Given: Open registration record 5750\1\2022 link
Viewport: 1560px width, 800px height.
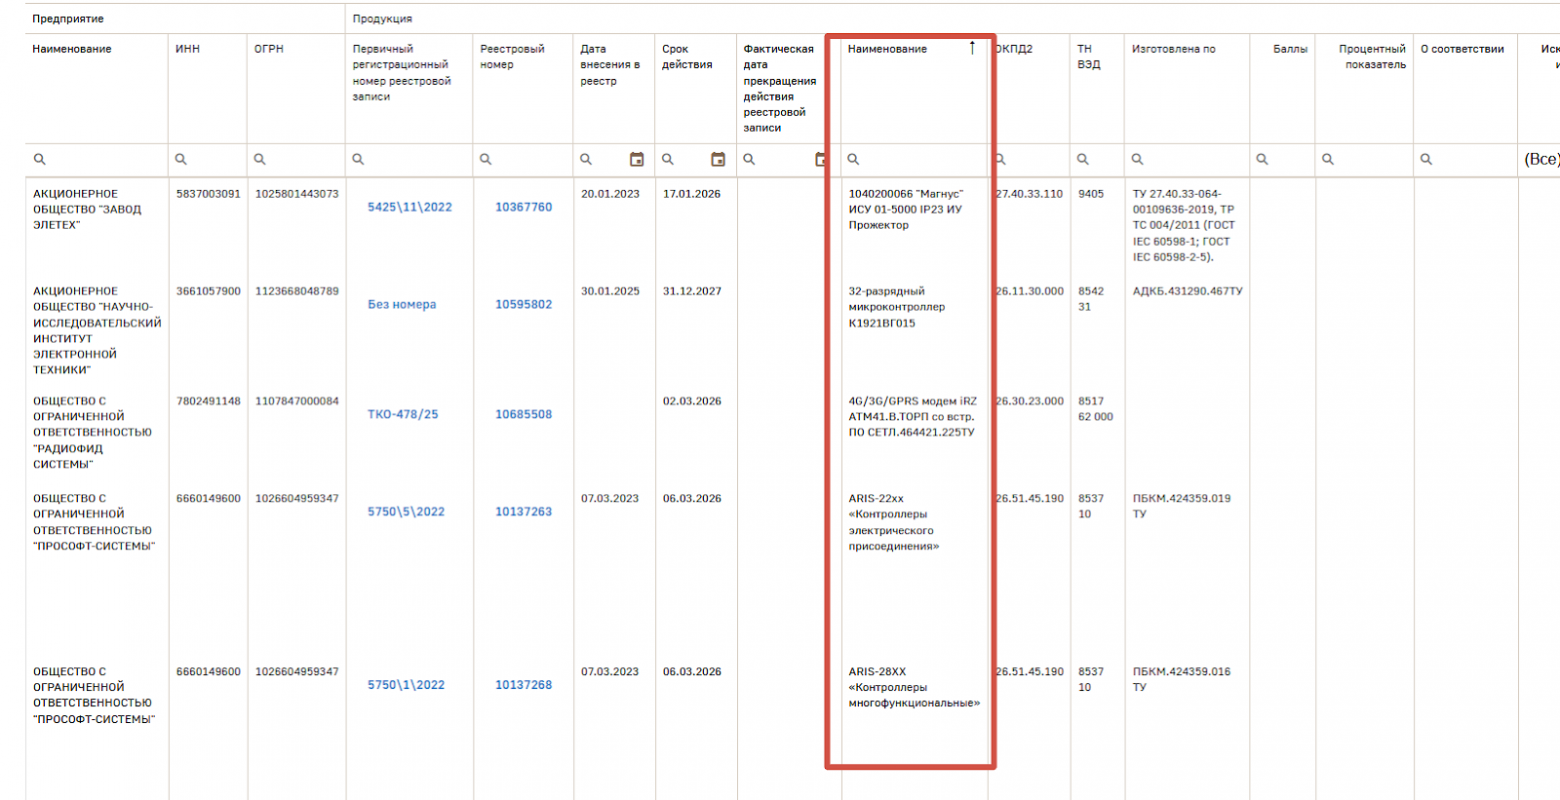Looking at the screenshot, I should [406, 685].
